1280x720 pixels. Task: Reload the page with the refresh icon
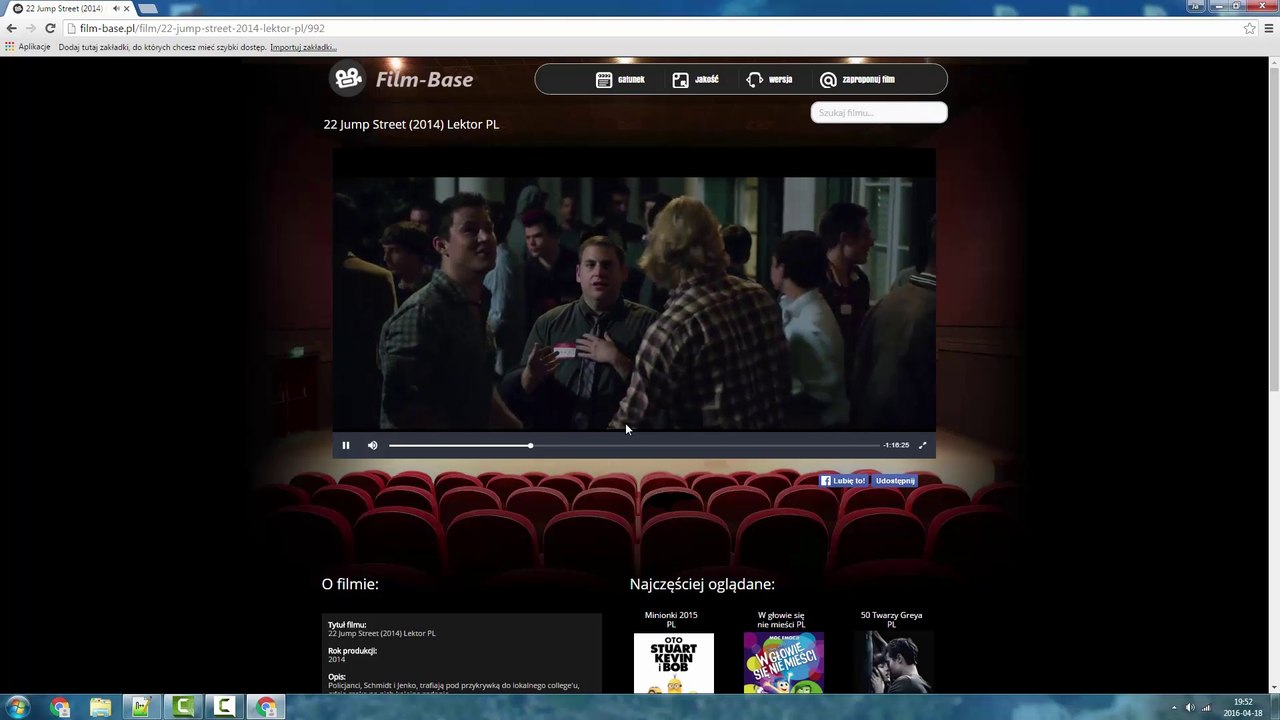(x=50, y=28)
